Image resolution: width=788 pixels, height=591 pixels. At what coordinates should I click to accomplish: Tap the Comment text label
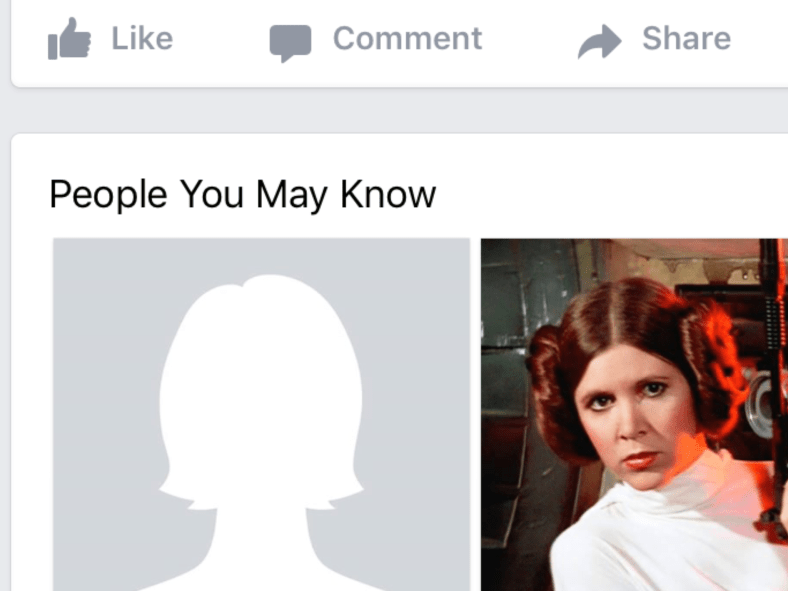408,39
